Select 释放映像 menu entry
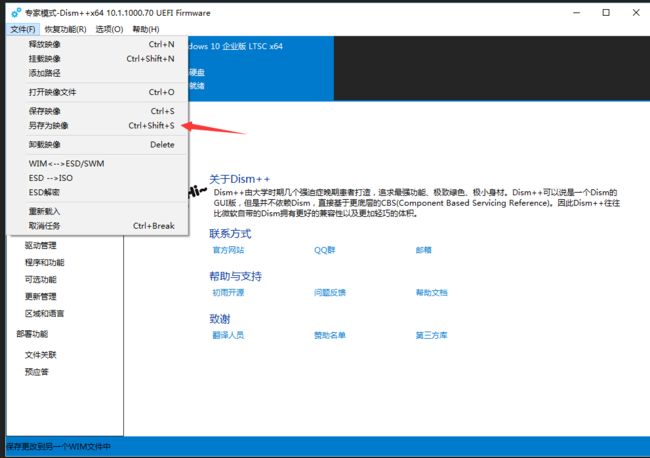Image resolution: width=650 pixels, height=458 pixels. [x=98, y=44]
